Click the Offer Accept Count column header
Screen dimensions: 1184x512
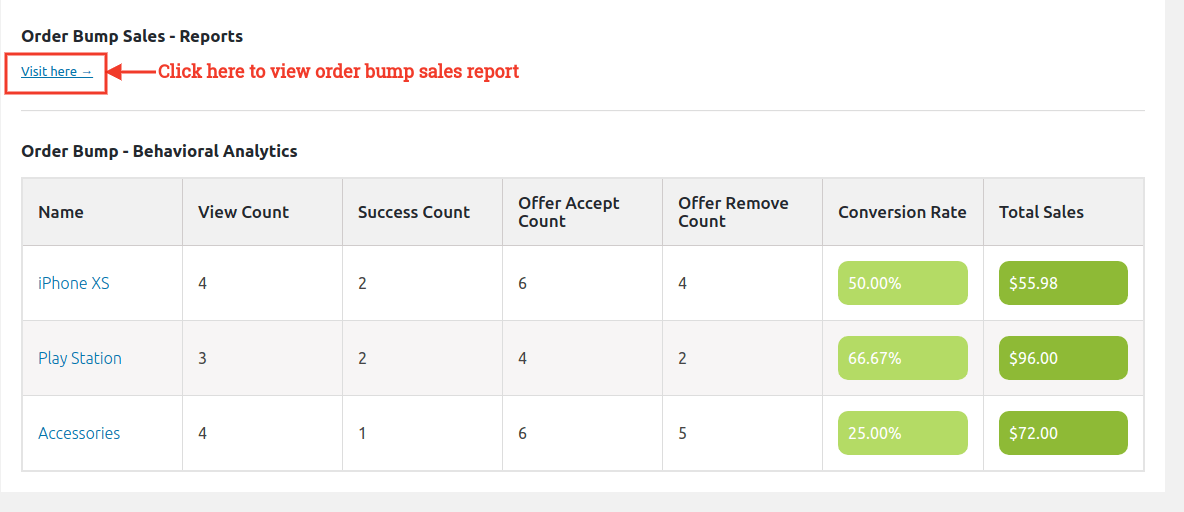point(568,212)
